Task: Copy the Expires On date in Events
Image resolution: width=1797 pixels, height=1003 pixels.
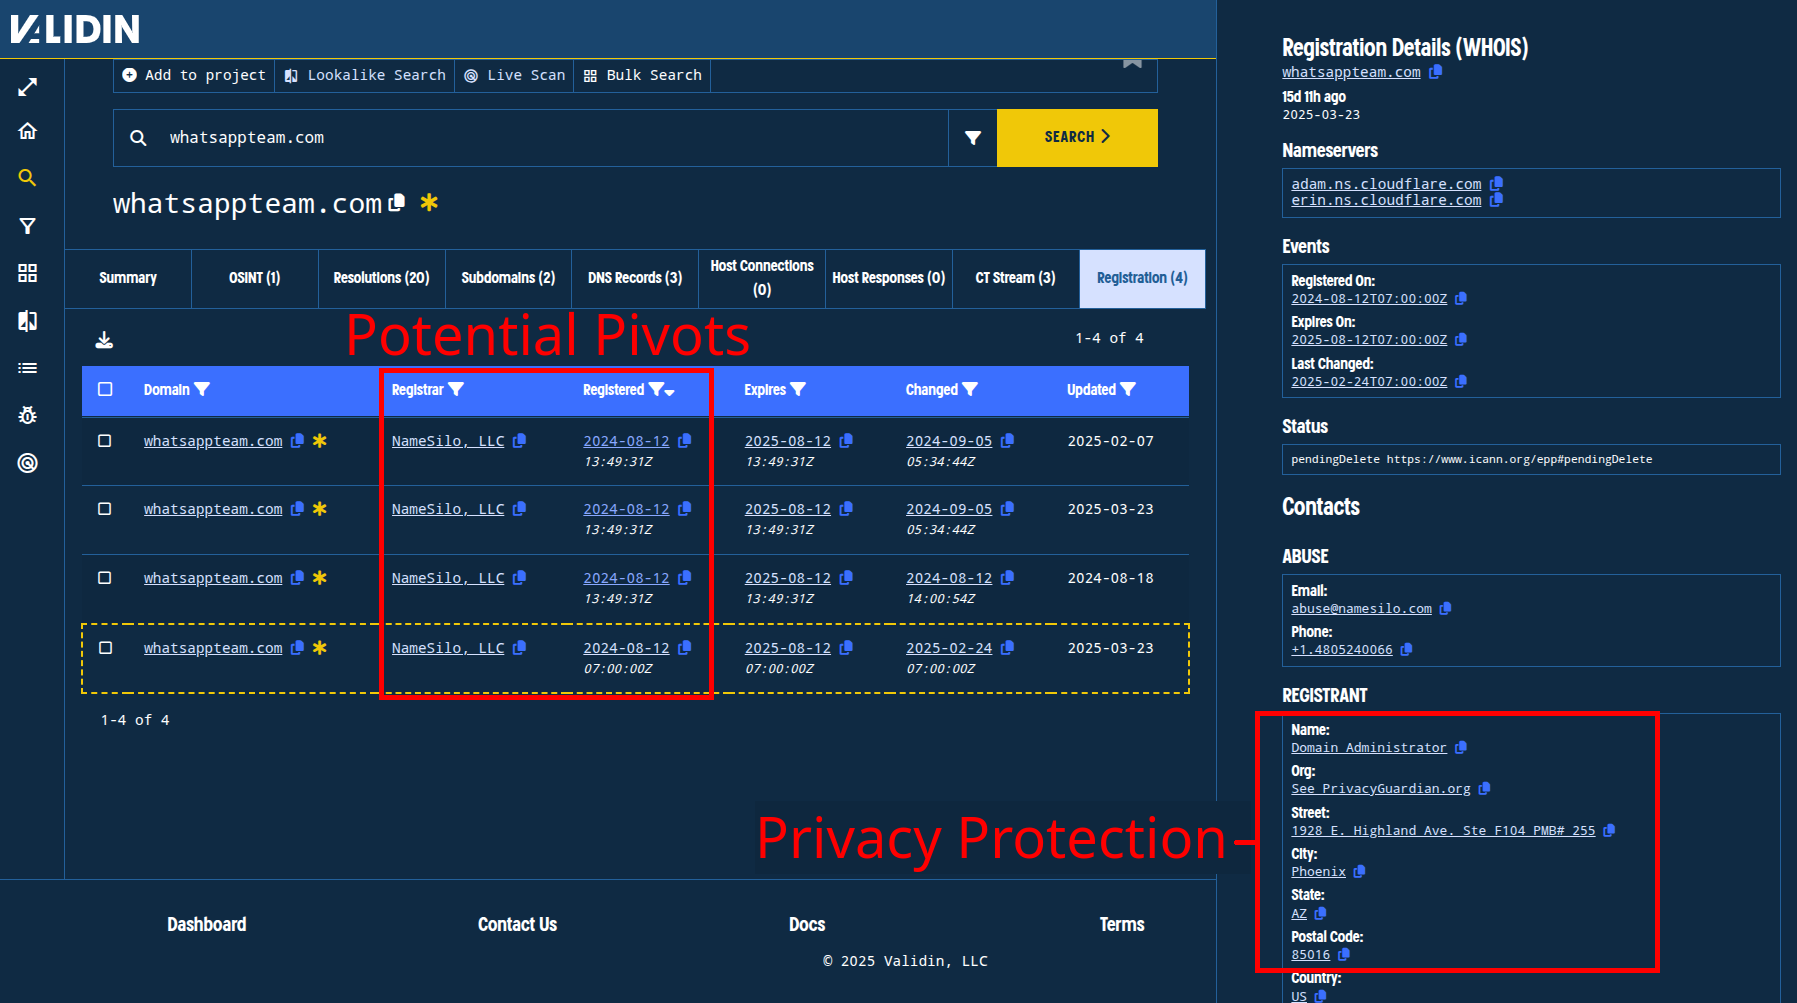Action: pos(1461,339)
